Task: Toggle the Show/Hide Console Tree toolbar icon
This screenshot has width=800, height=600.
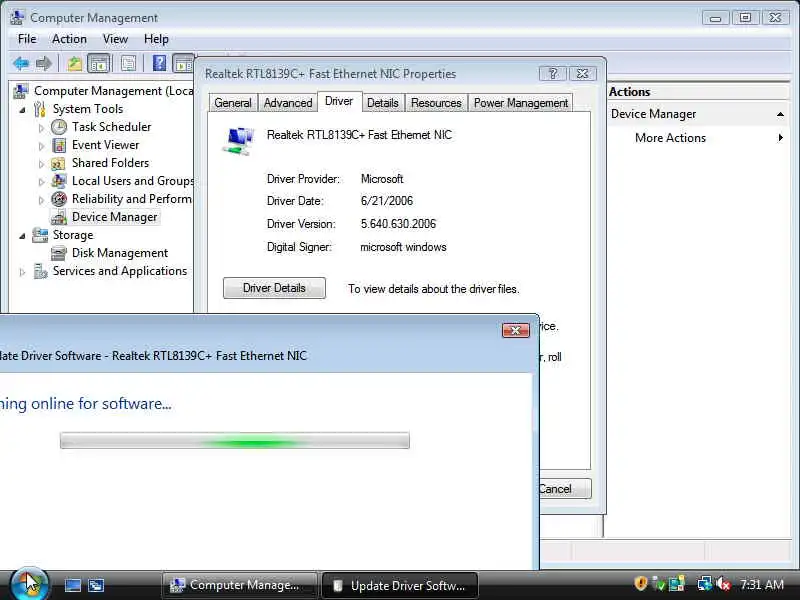Action: tap(99, 64)
